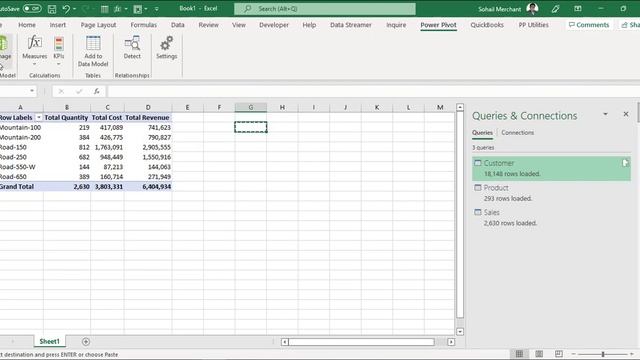Open the Undo history dropdown arrow
The width and height of the screenshot is (640, 360).
click(75, 9)
